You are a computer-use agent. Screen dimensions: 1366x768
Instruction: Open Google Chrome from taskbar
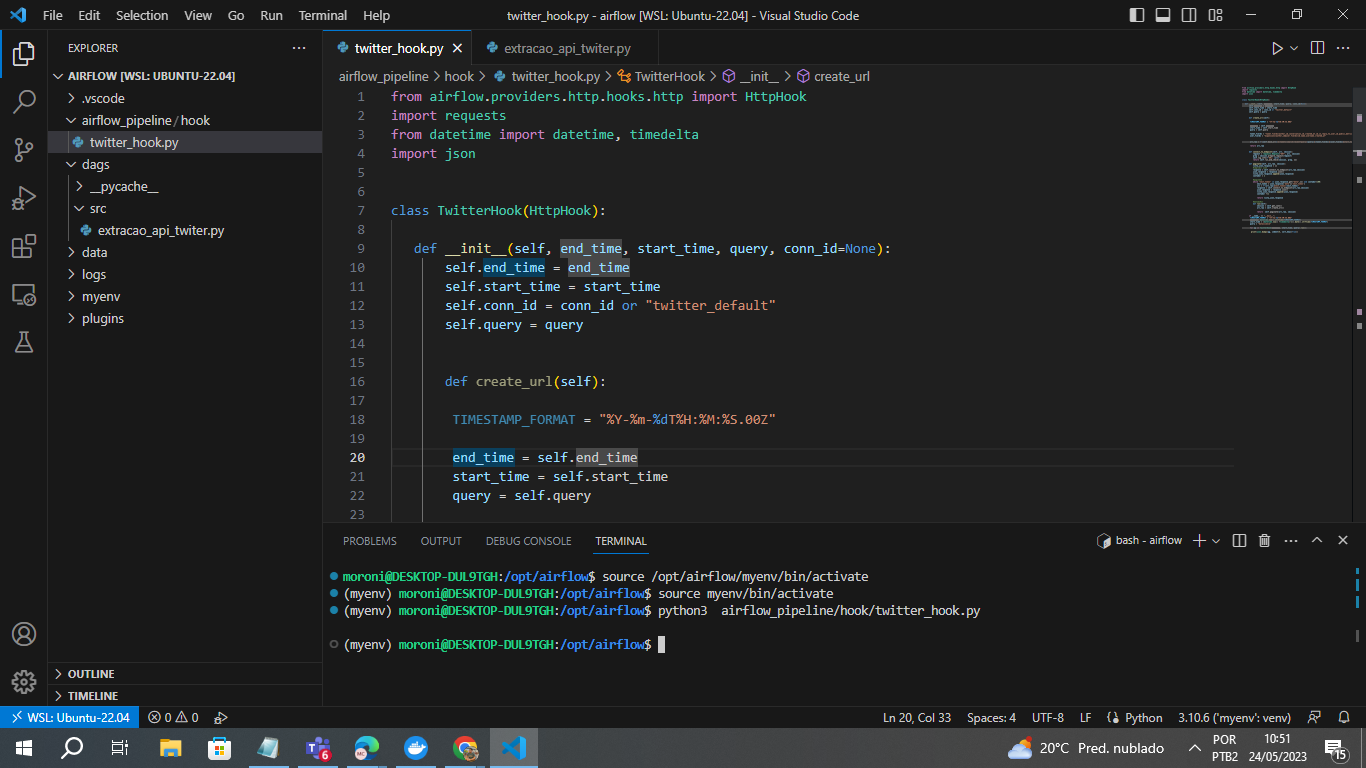(464, 747)
